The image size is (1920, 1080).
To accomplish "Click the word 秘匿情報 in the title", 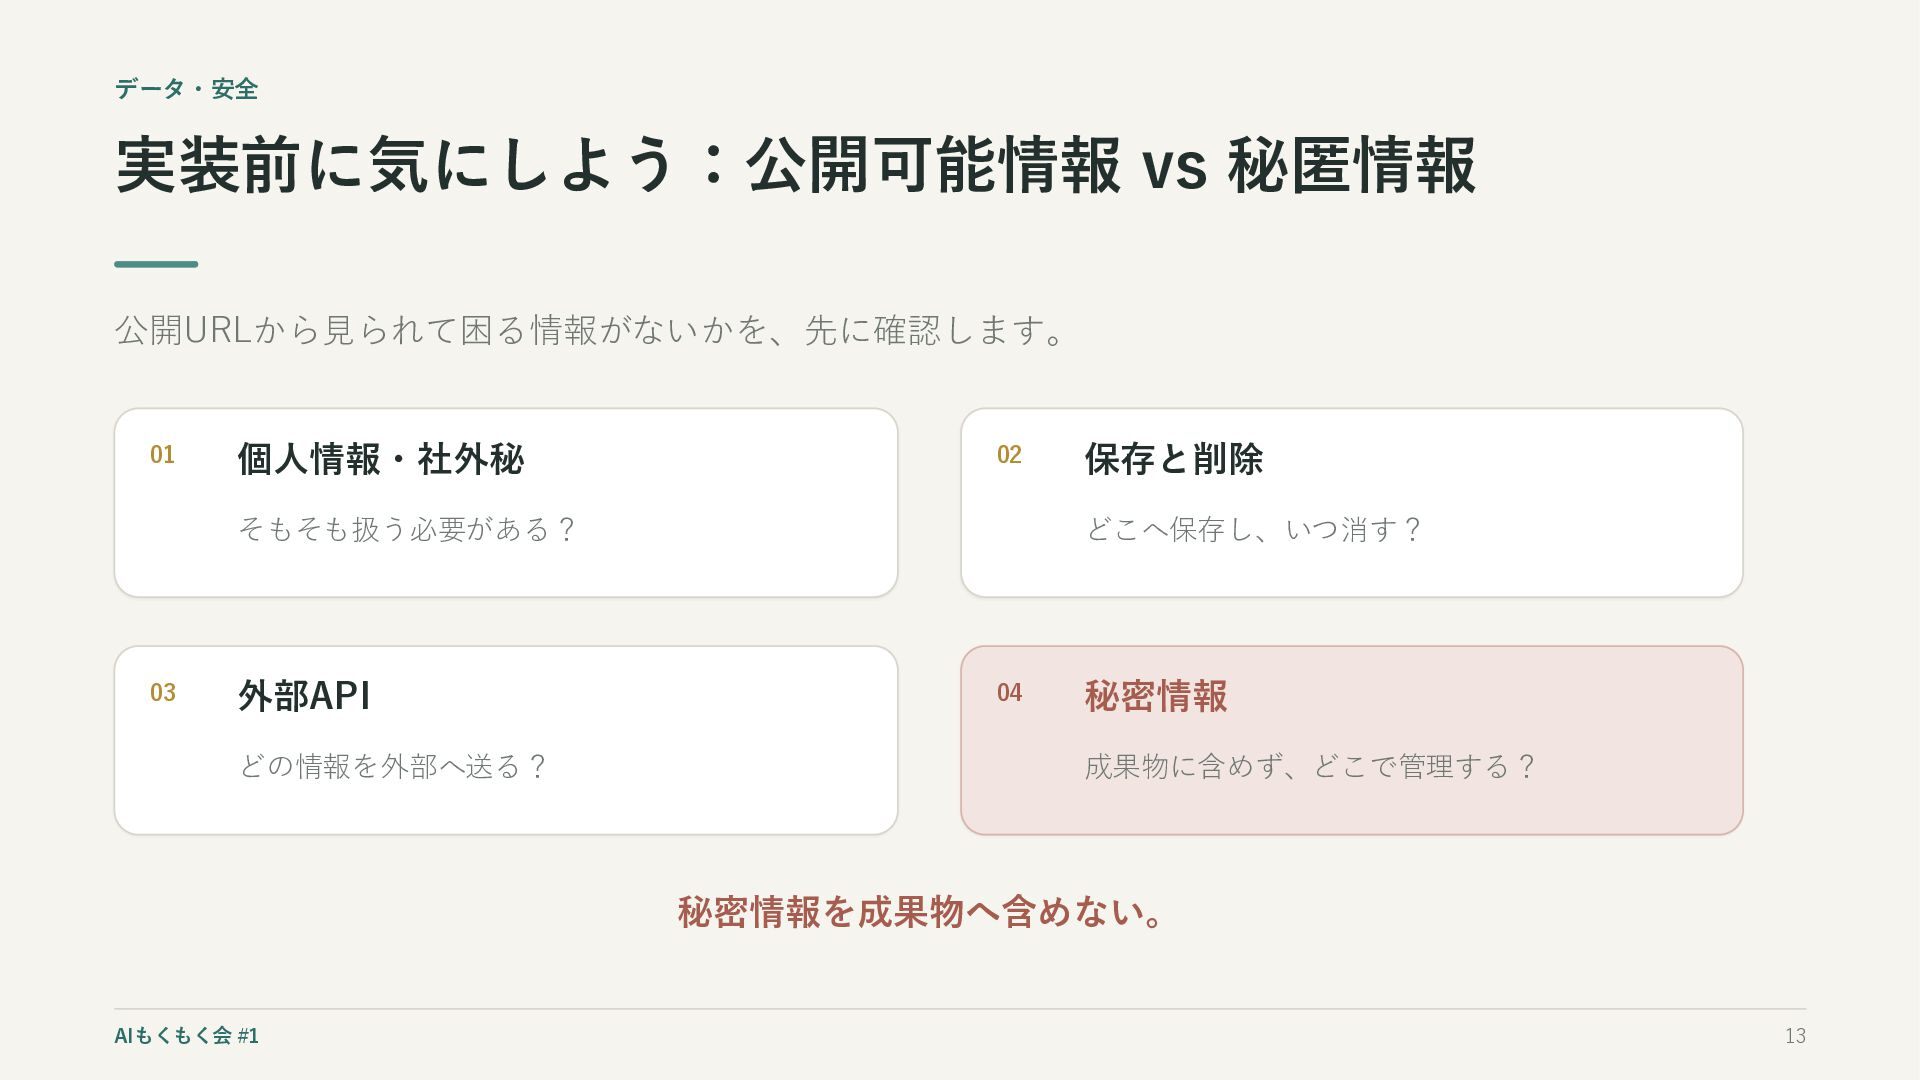I will (x=1352, y=165).
